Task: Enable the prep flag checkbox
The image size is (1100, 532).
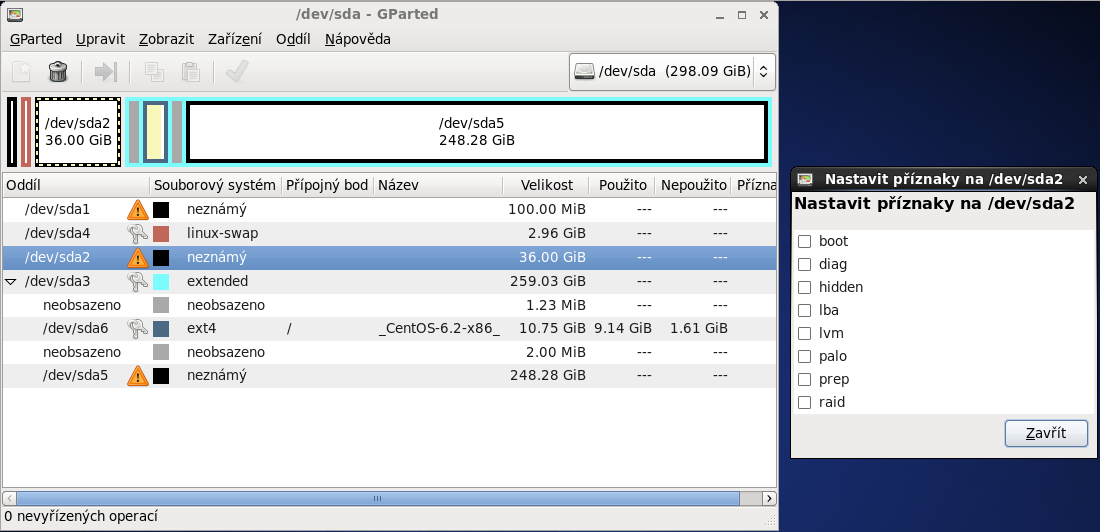Action: [805, 380]
